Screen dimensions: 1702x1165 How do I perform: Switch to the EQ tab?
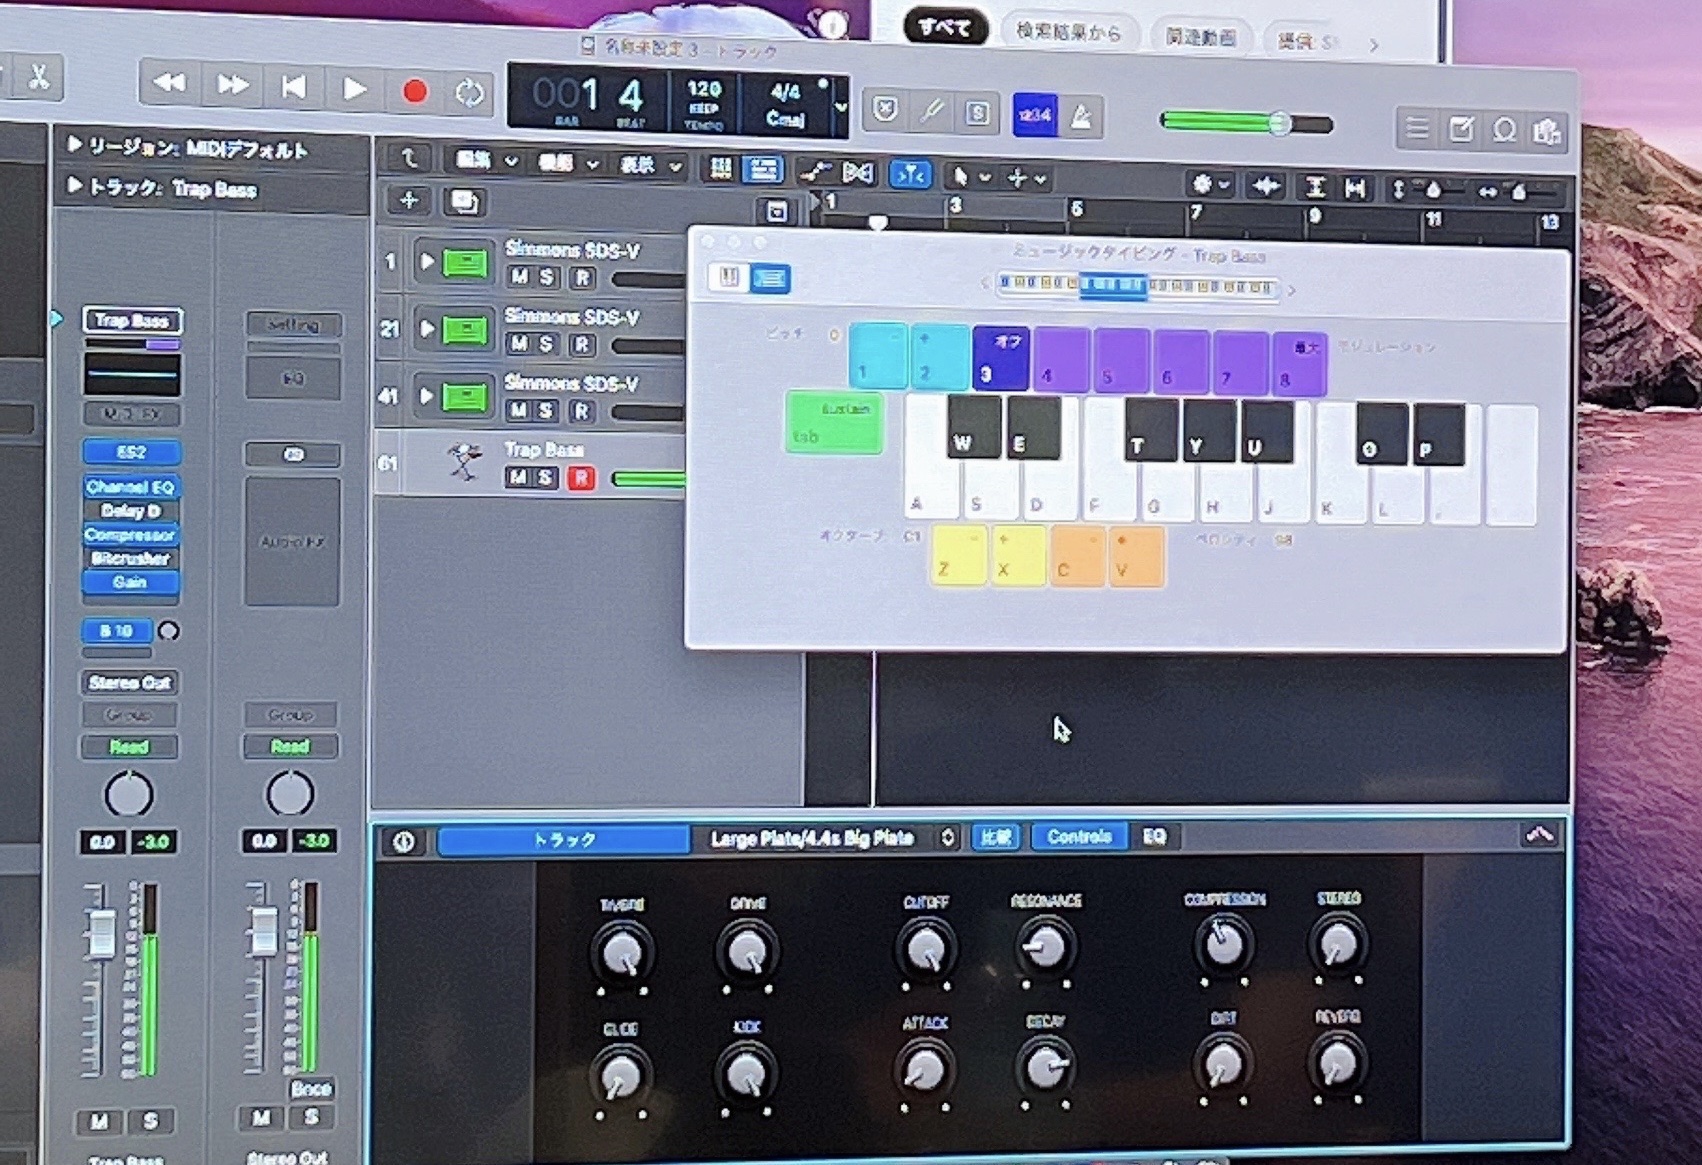click(x=1154, y=836)
